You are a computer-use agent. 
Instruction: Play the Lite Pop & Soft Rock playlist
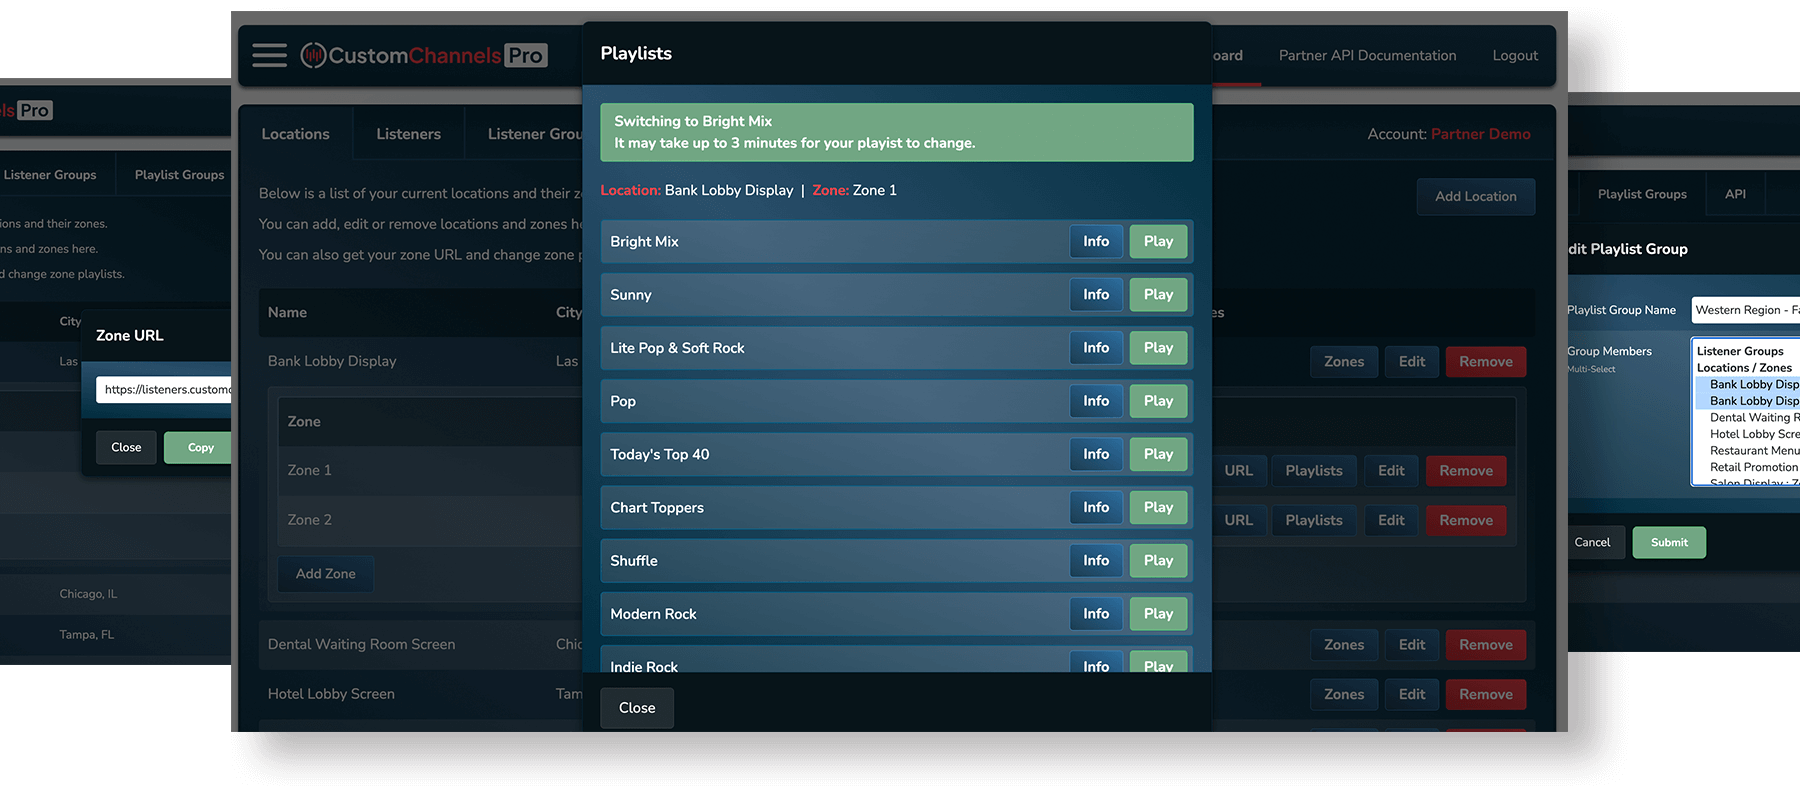point(1158,348)
